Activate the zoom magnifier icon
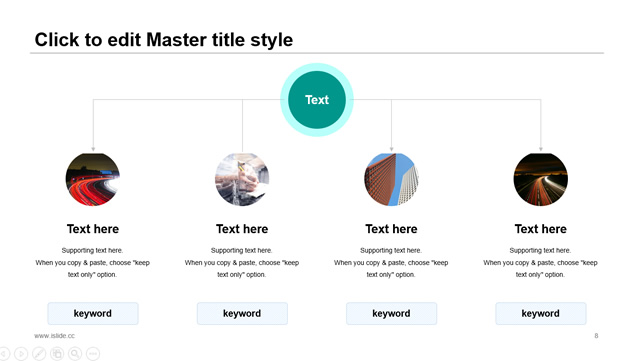This screenshot has height=361, width=635. [x=75, y=353]
